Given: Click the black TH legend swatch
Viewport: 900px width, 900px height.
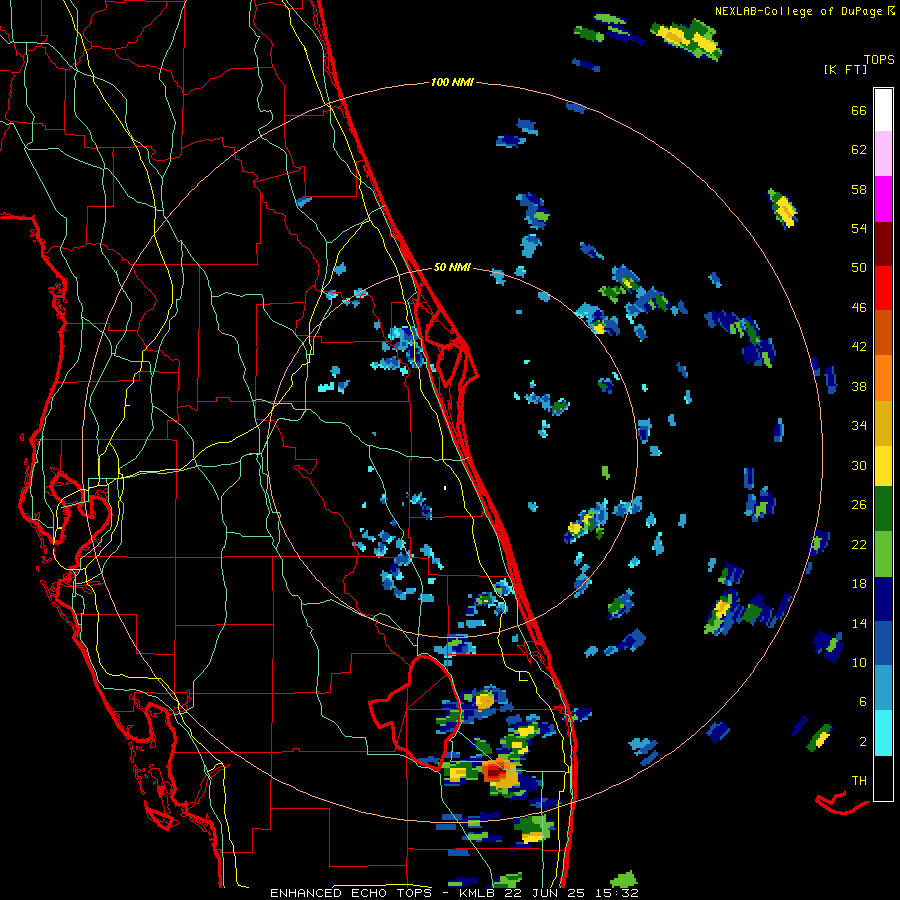Looking at the screenshot, I should click(883, 778).
